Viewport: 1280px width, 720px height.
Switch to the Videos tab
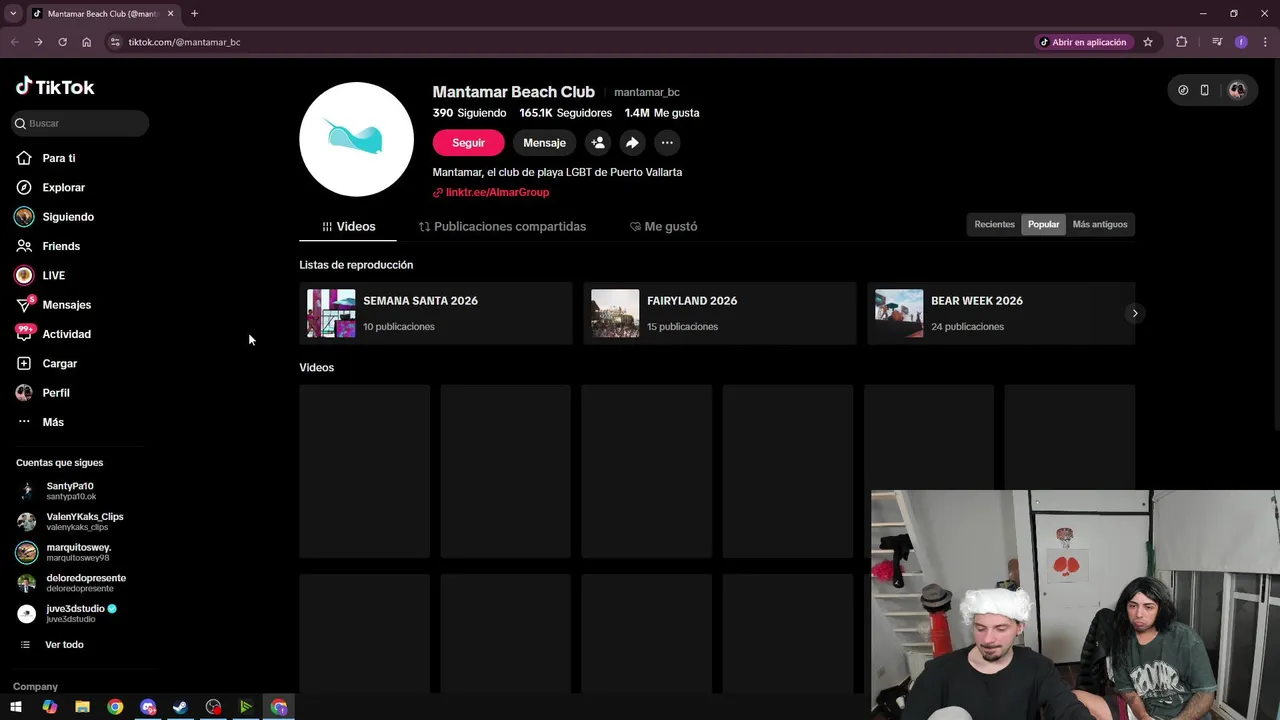(x=348, y=227)
